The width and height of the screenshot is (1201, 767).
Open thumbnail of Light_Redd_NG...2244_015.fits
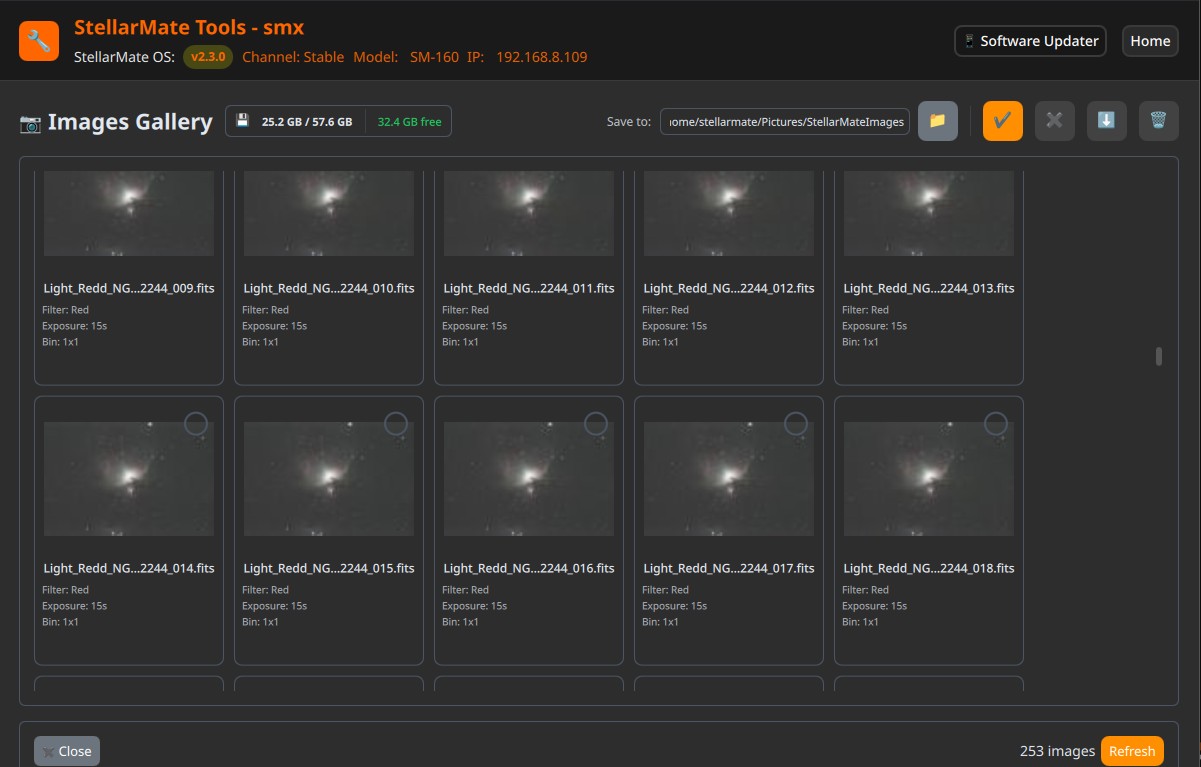pyautogui.click(x=329, y=479)
